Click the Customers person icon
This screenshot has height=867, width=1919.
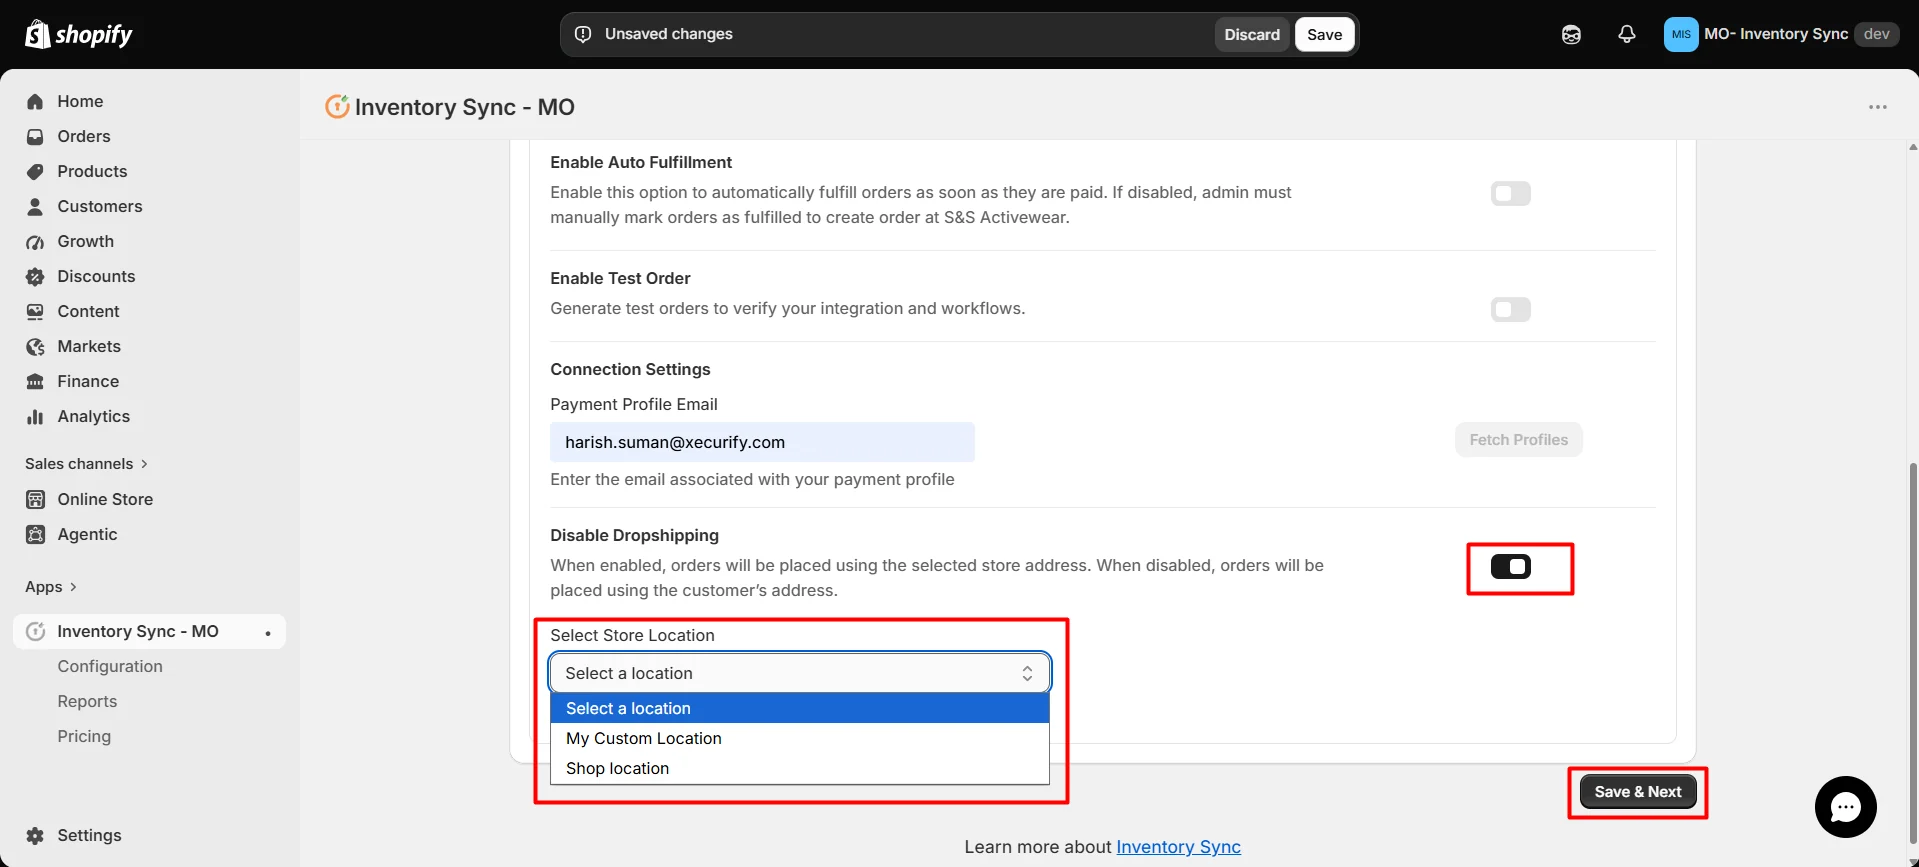(35, 206)
